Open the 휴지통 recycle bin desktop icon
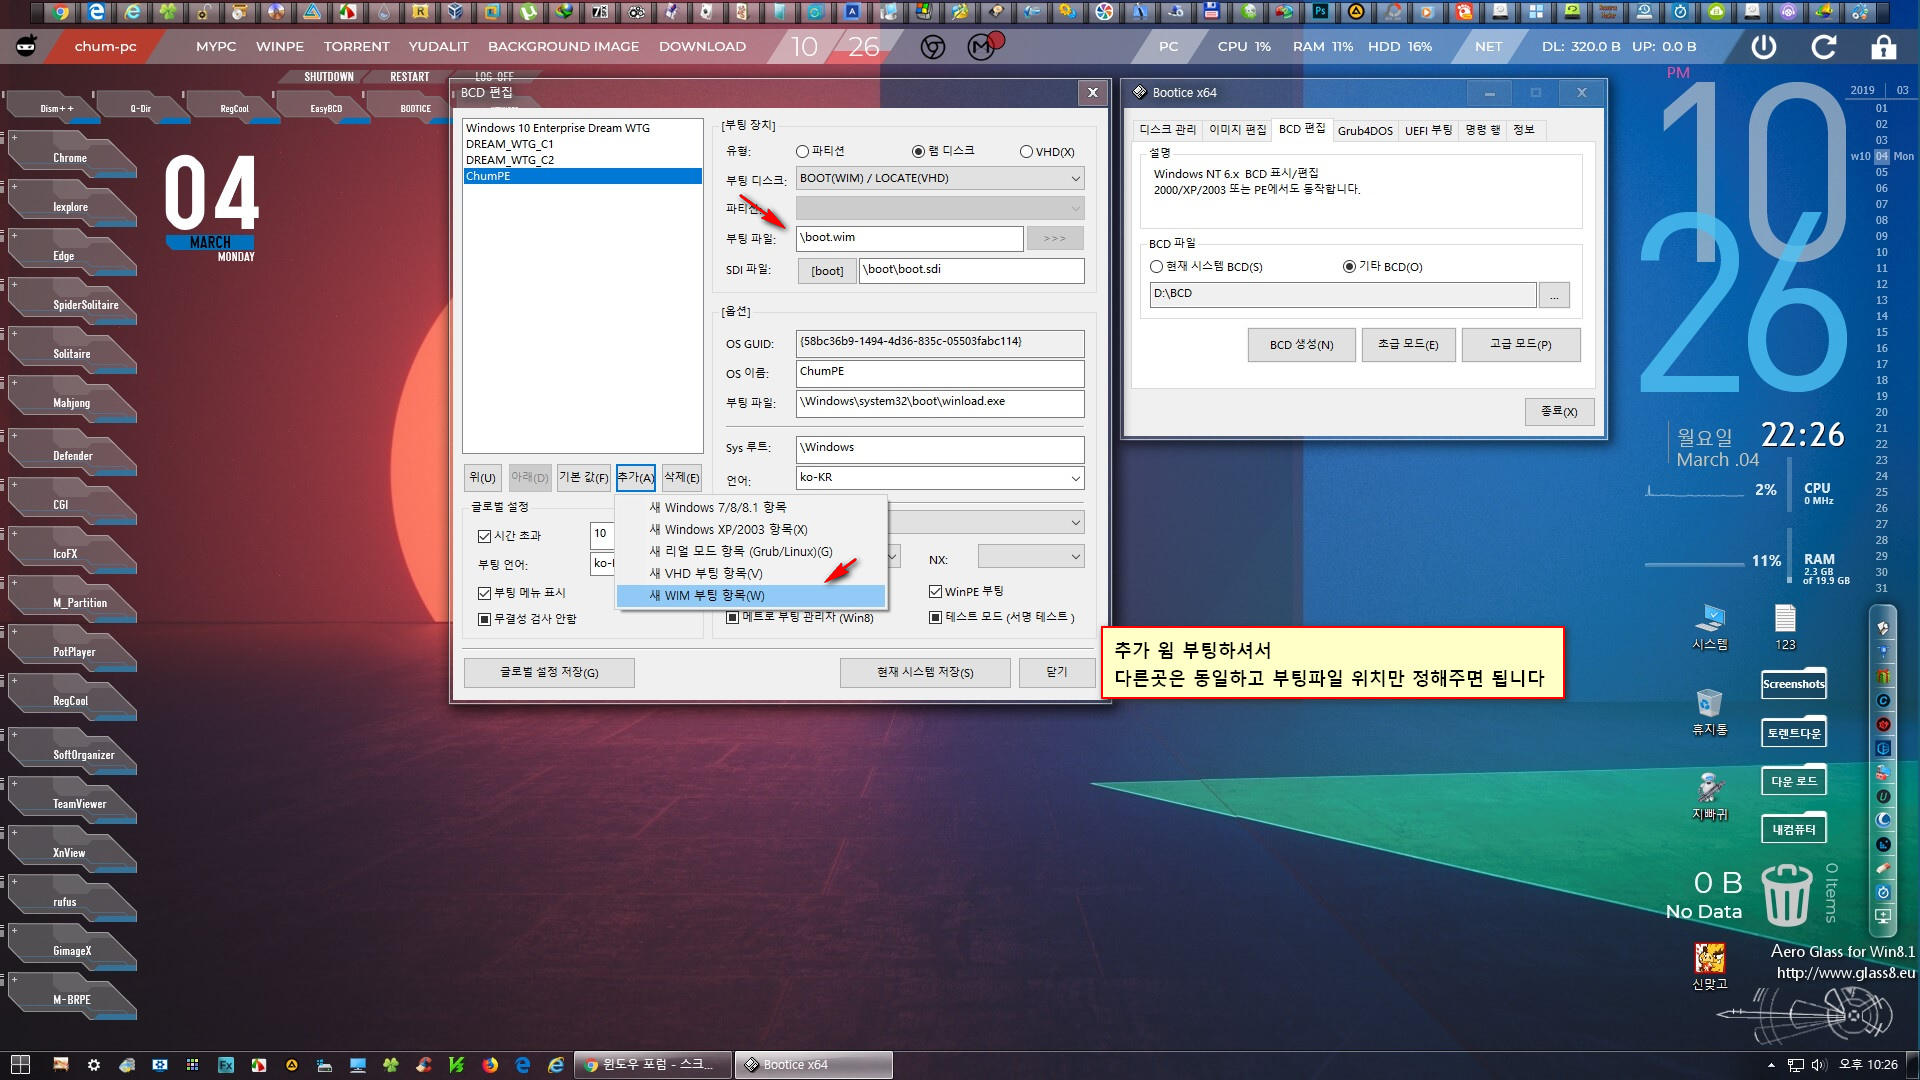Image resolution: width=1920 pixels, height=1080 pixels. pos(1709,712)
